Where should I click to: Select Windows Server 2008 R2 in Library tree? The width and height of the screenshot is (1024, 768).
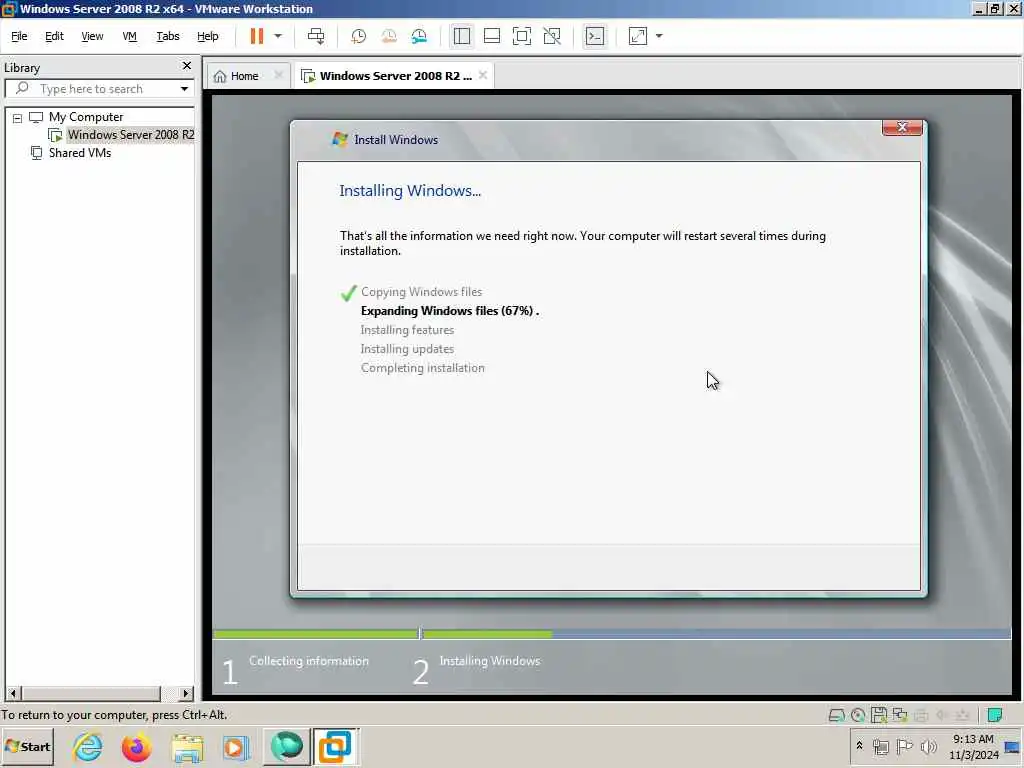131,135
